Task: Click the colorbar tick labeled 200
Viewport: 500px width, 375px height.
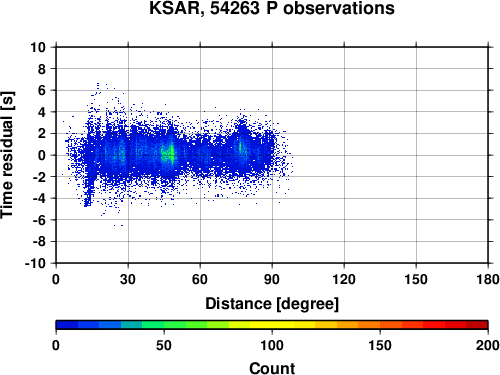Action: (x=487, y=345)
